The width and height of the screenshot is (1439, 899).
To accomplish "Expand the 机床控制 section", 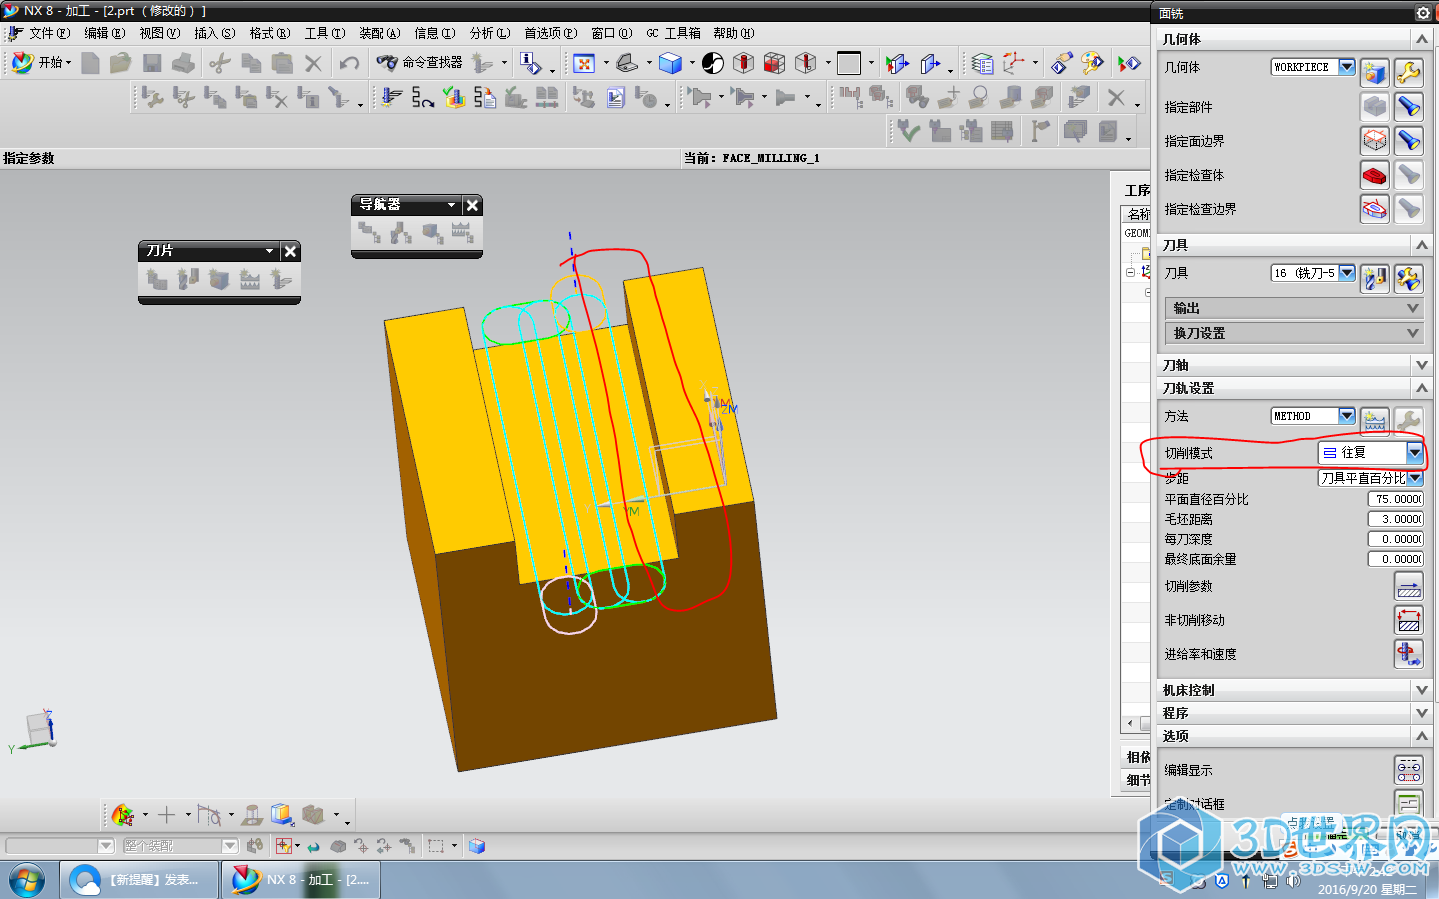I will coord(1294,690).
